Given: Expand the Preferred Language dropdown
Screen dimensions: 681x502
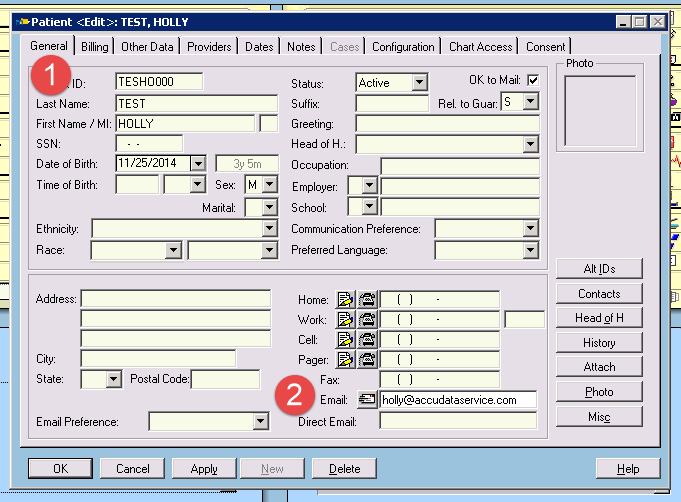Looking at the screenshot, I should [530, 250].
